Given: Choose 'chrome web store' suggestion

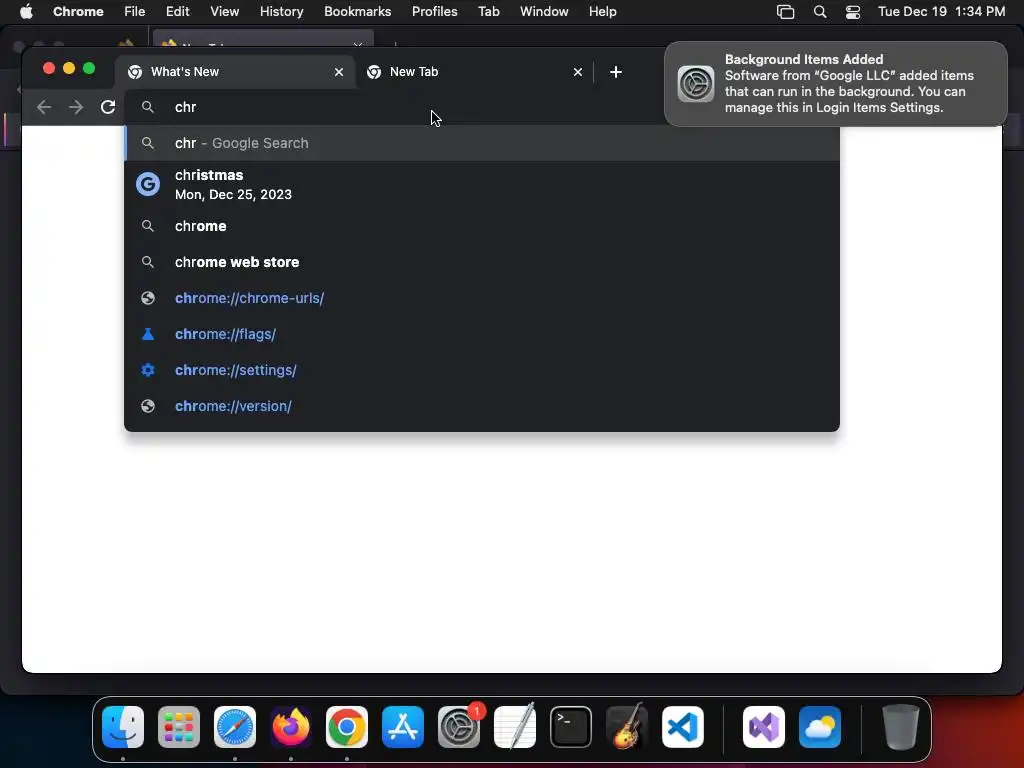Looking at the screenshot, I should tap(482, 262).
